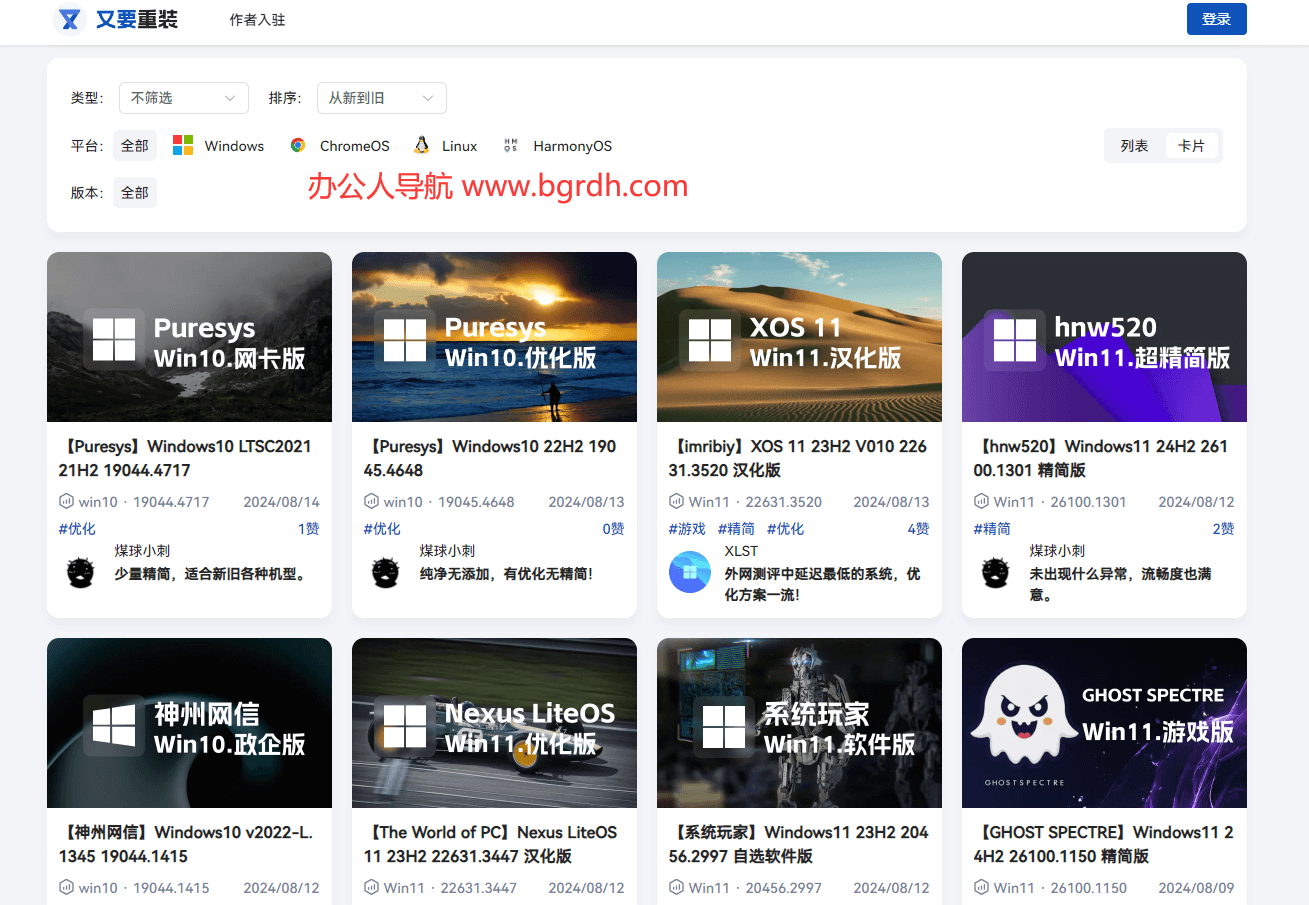Click version icon beside win10 19044.4717

coord(66,502)
